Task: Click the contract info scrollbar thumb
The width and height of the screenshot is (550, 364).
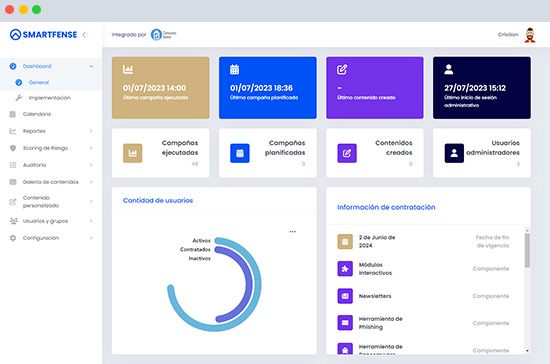Action: tap(527, 250)
